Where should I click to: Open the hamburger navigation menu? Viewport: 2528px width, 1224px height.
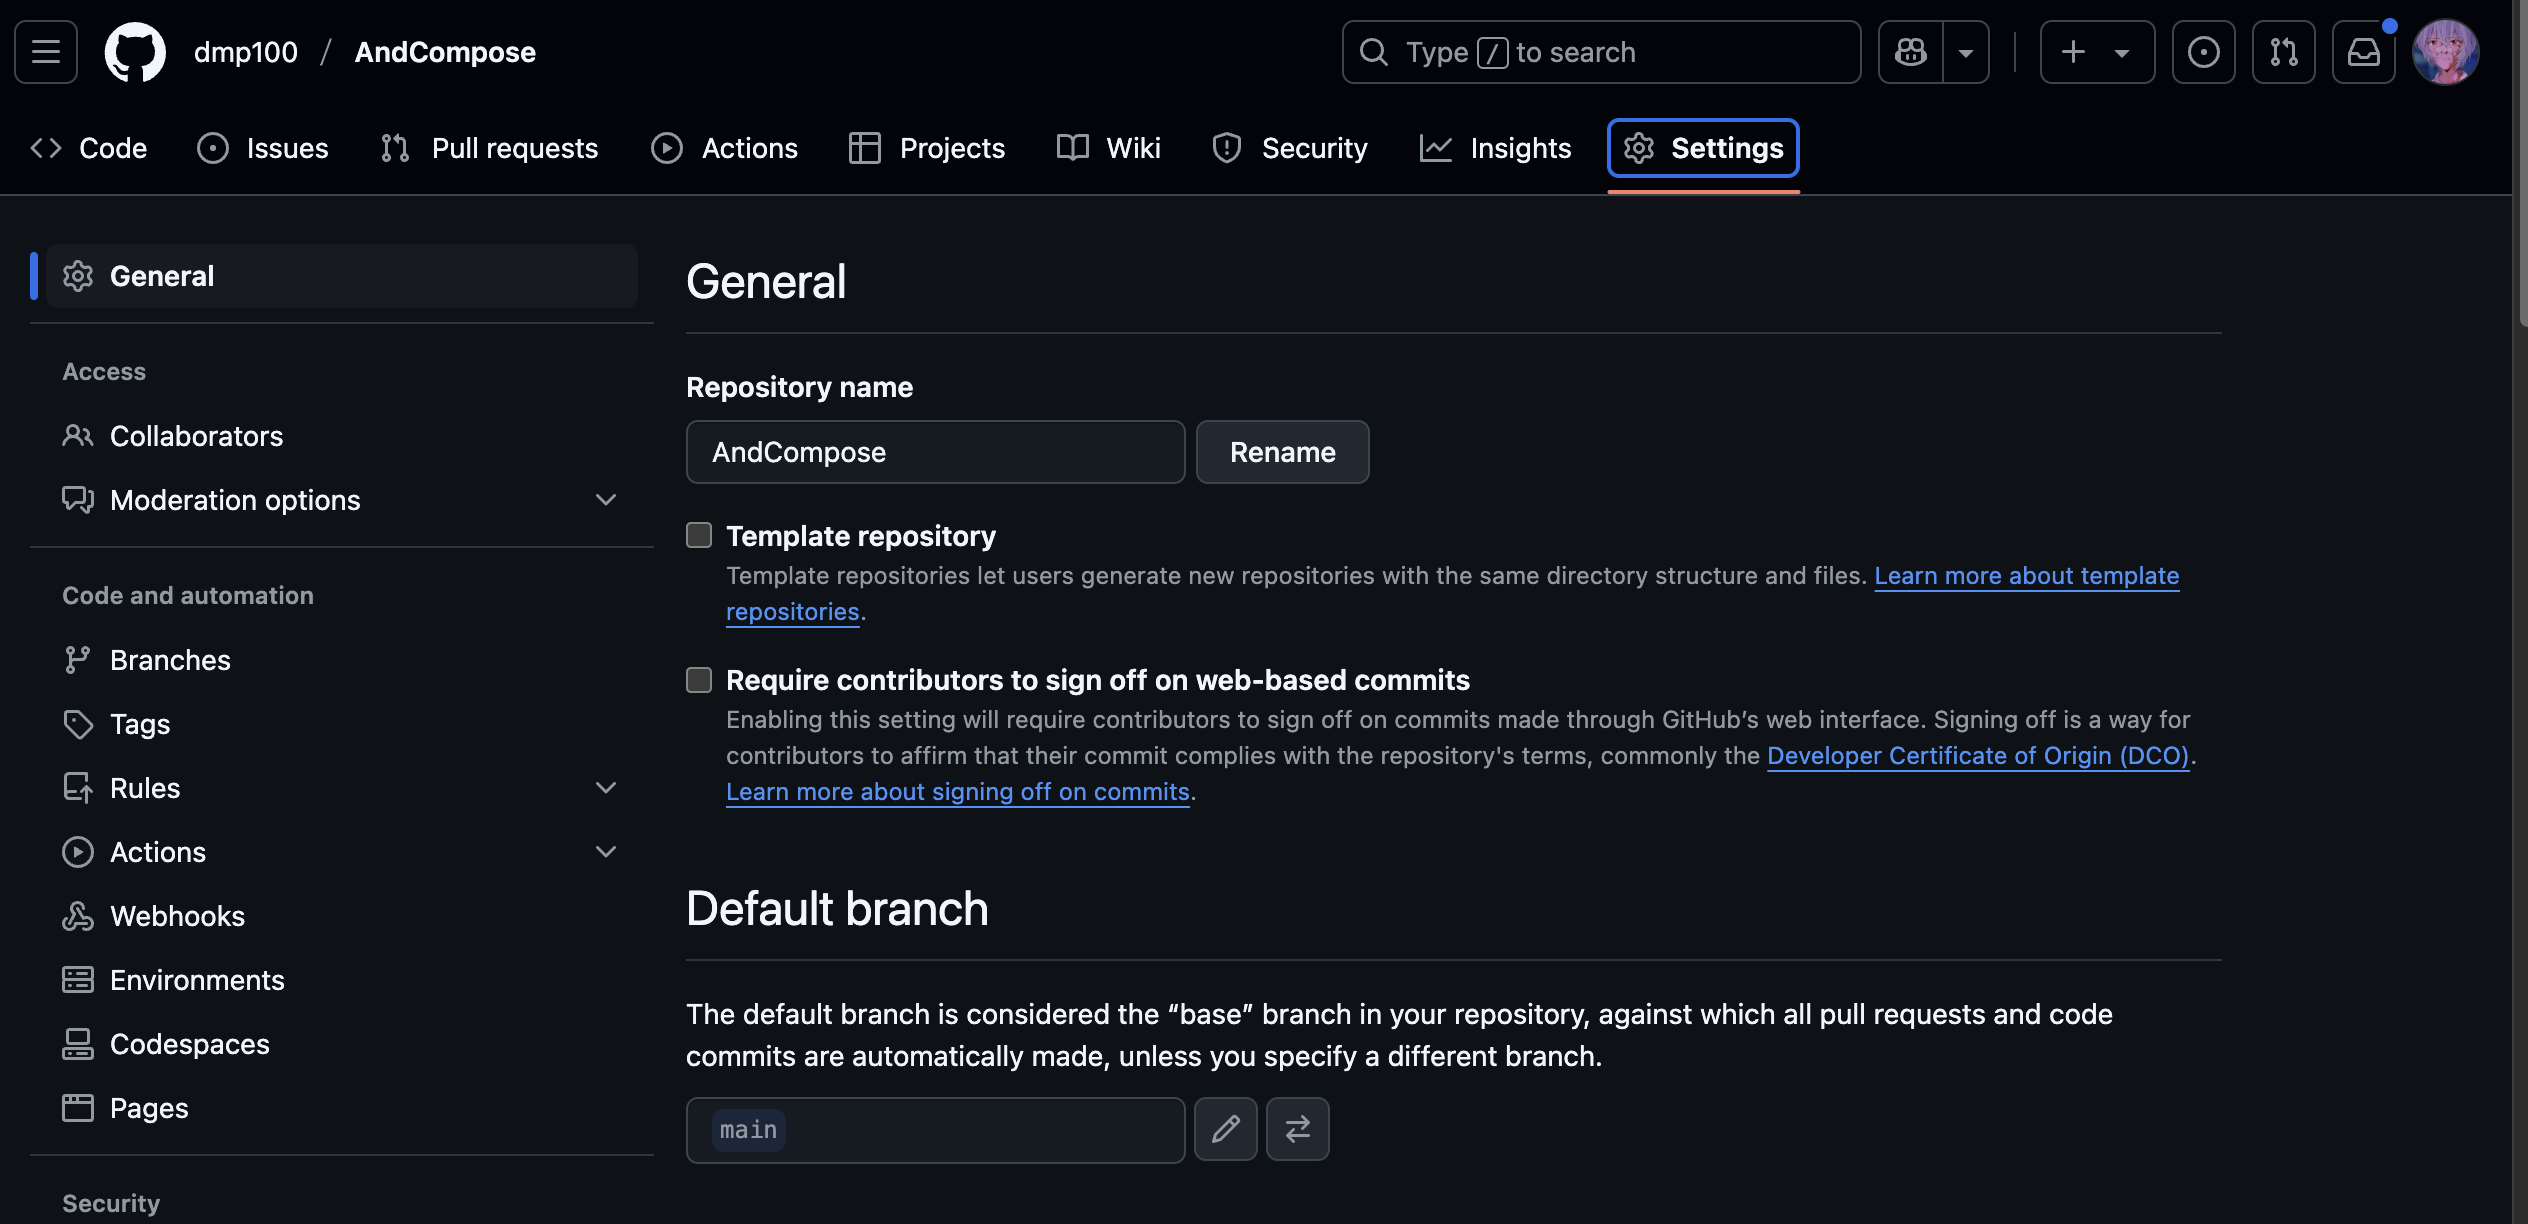(x=46, y=52)
